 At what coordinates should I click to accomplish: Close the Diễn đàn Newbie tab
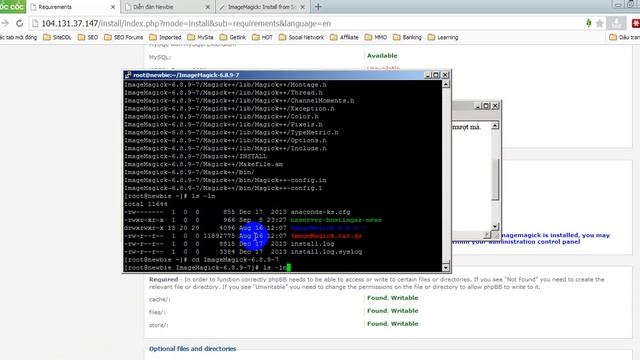[208, 7]
